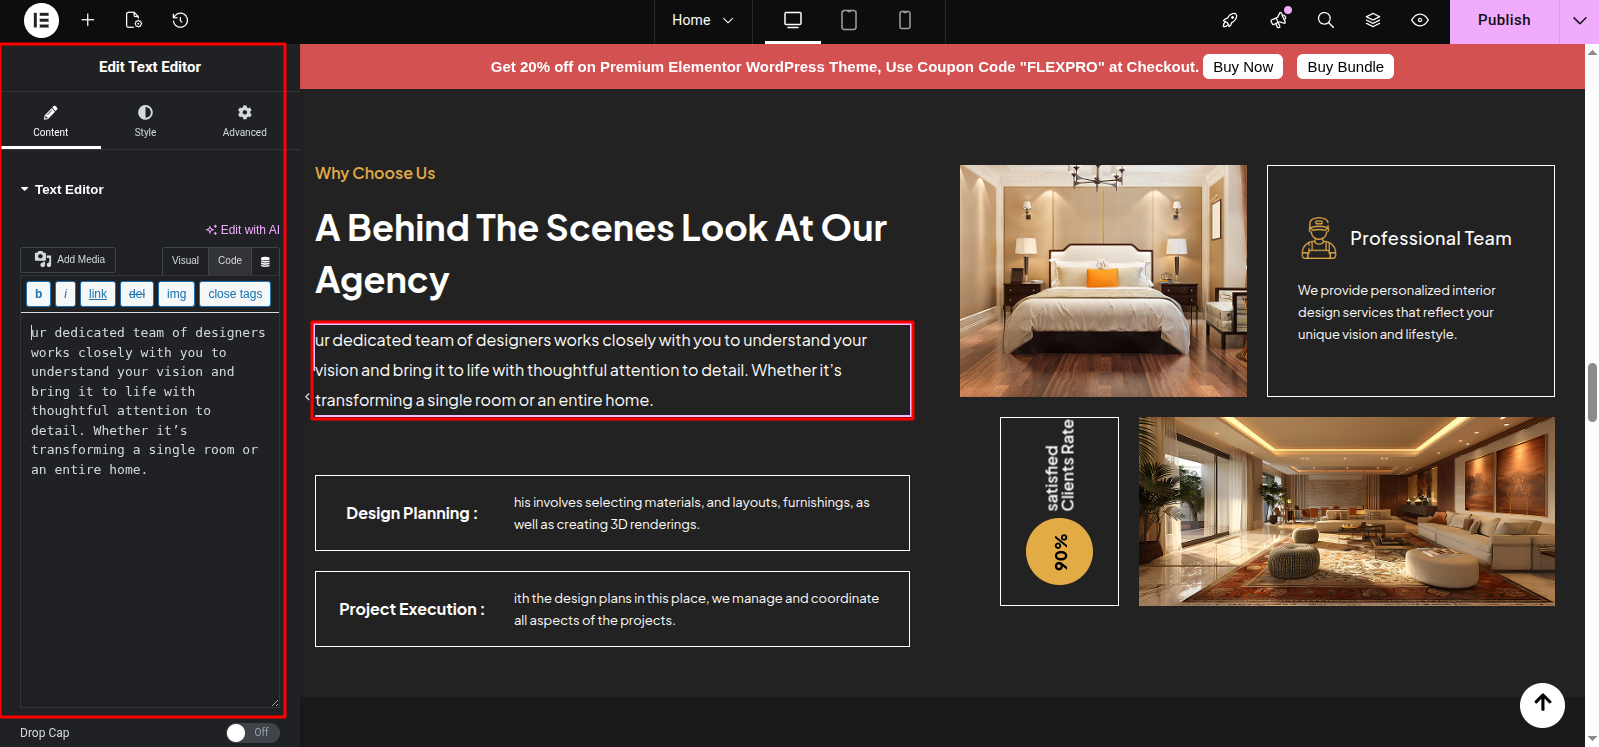Click the add element plus icon
This screenshot has height=747, width=1599.
click(x=88, y=20)
